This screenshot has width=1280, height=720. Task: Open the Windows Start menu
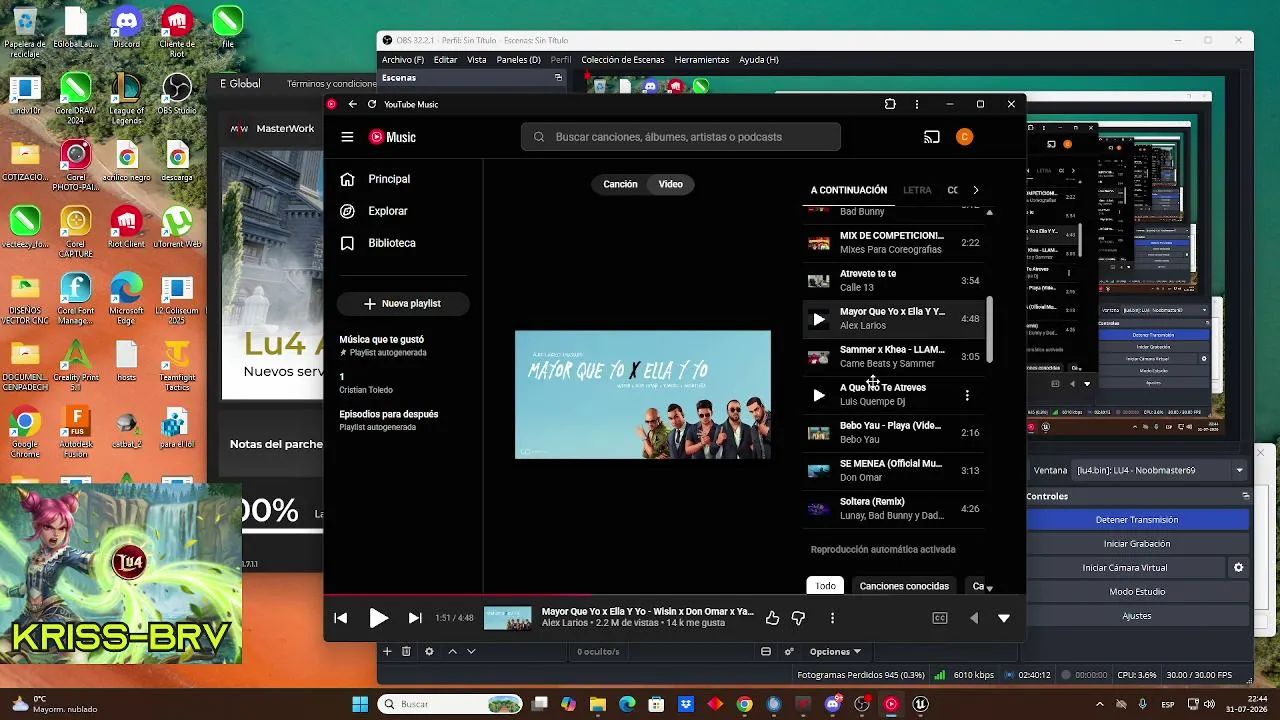[360, 704]
